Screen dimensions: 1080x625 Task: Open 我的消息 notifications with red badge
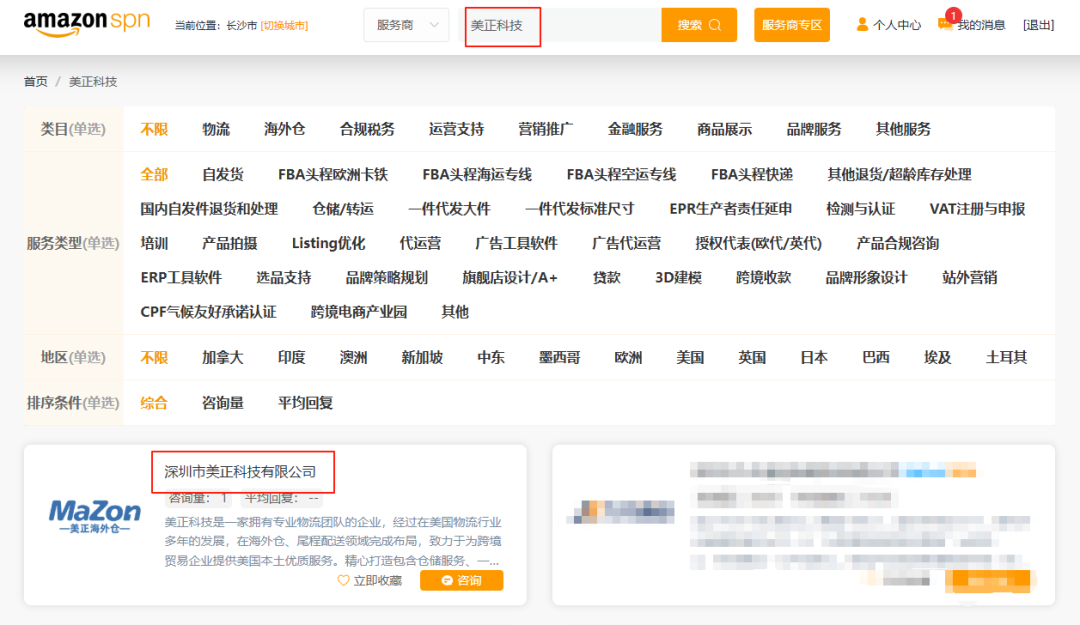971,25
